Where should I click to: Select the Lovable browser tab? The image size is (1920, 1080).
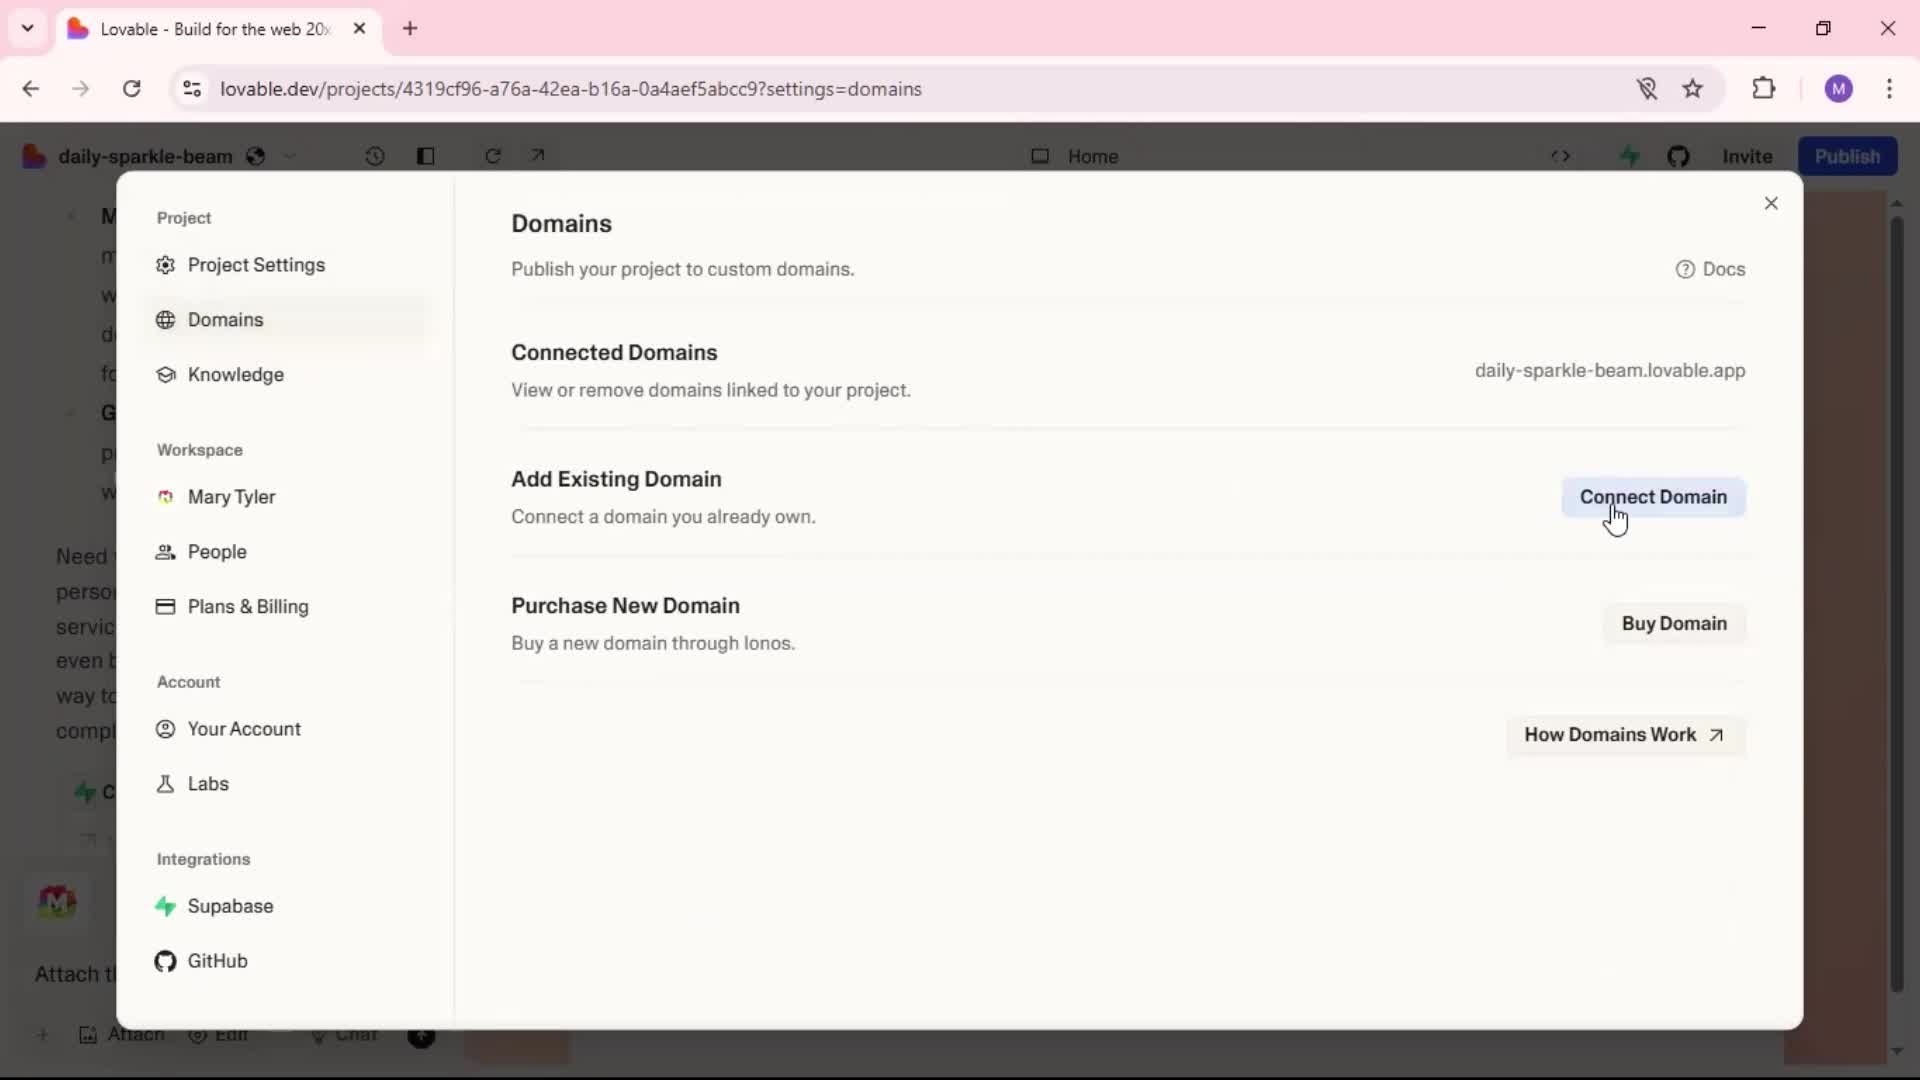218,29
